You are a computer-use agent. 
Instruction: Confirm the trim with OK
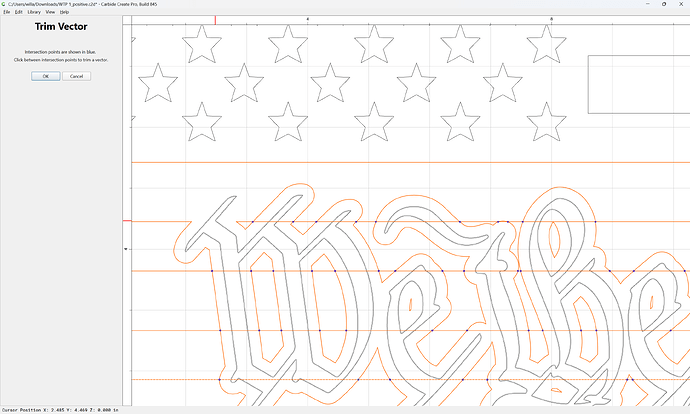point(46,76)
